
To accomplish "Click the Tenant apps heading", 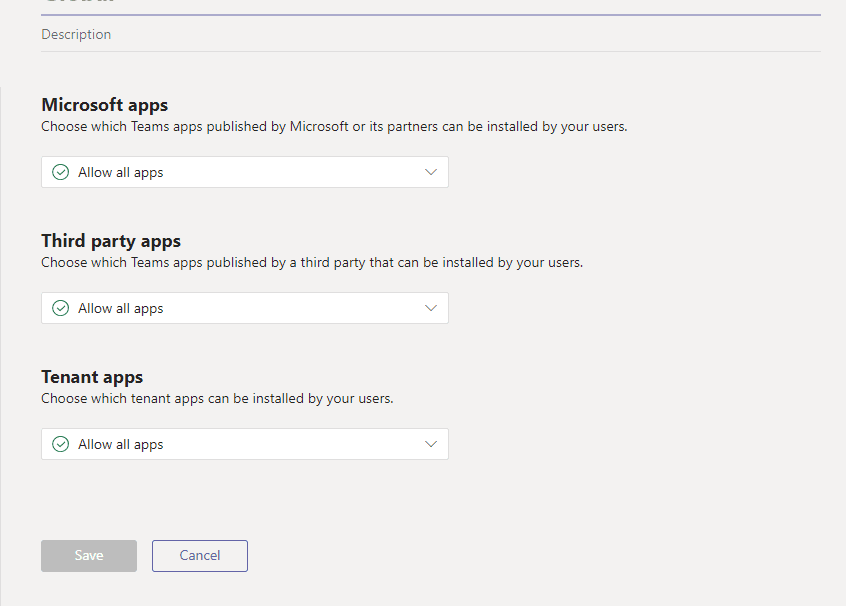I will pyautogui.click(x=92, y=377).
